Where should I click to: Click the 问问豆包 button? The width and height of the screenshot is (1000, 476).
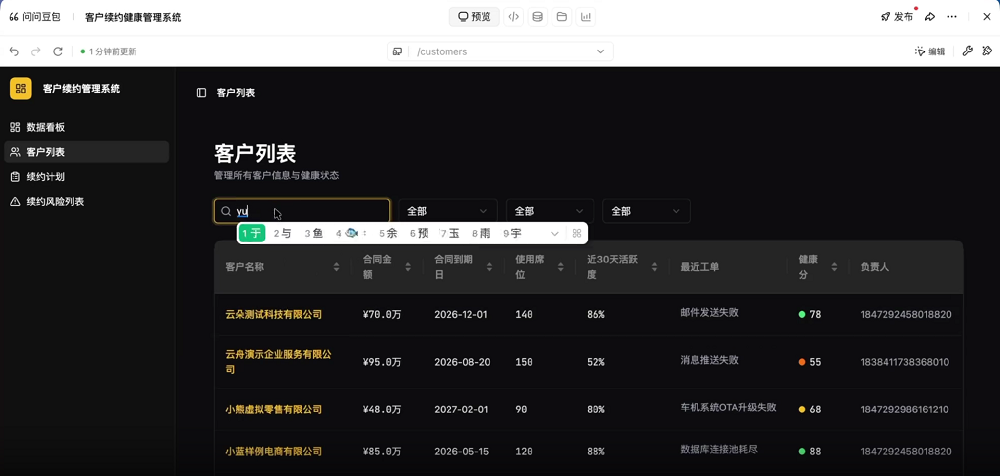point(35,17)
